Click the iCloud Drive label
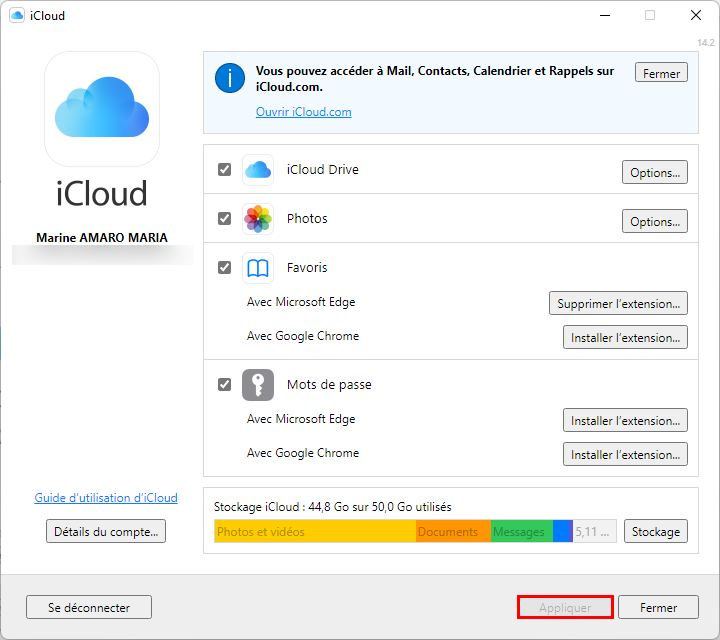The height and width of the screenshot is (640, 720). (x=323, y=169)
